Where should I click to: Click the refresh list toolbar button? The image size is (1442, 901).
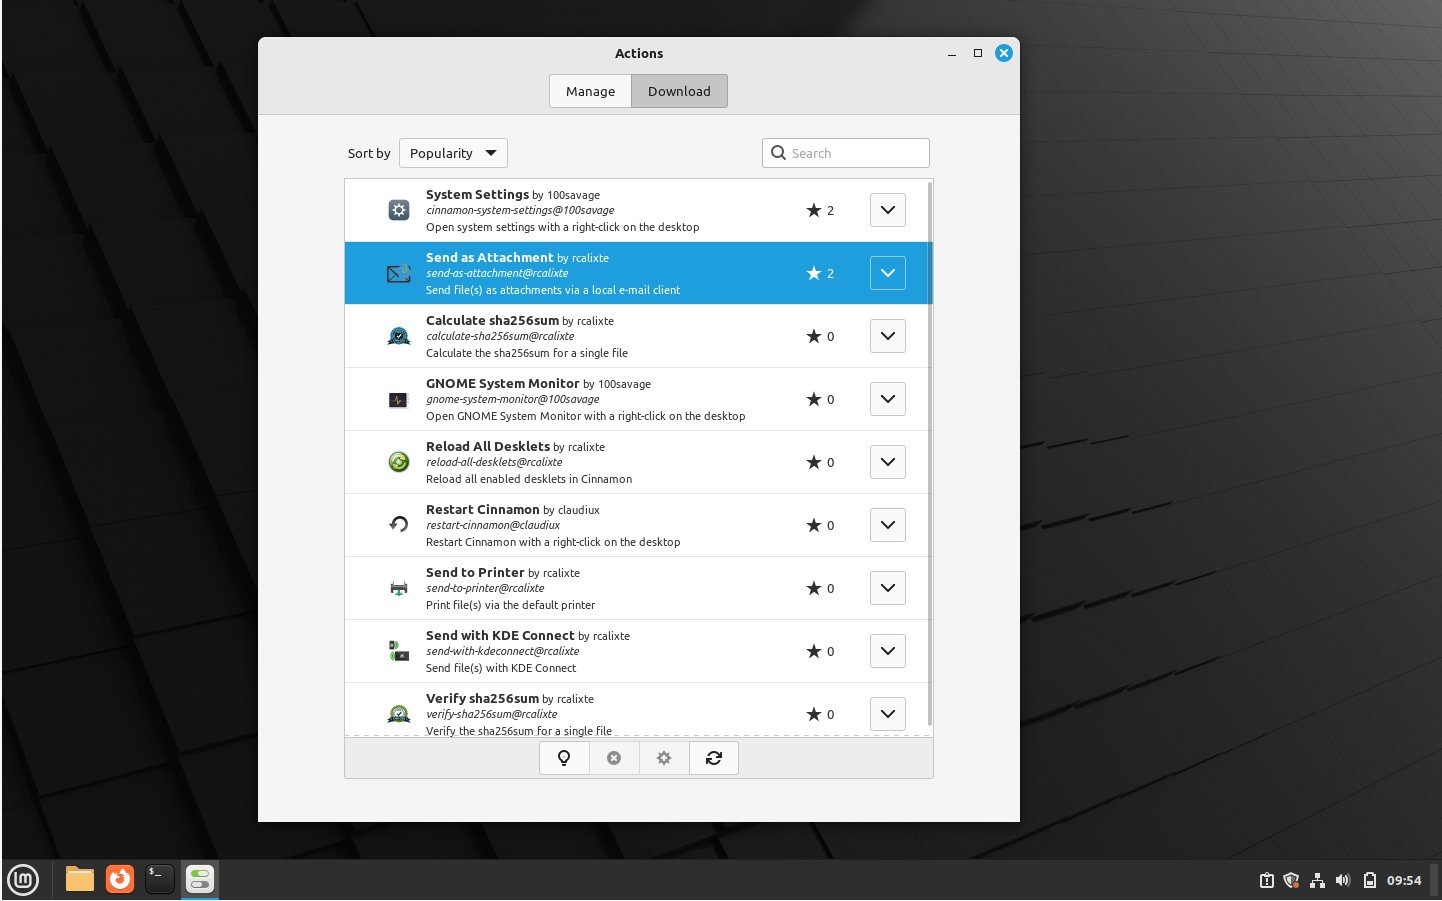tap(714, 758)
